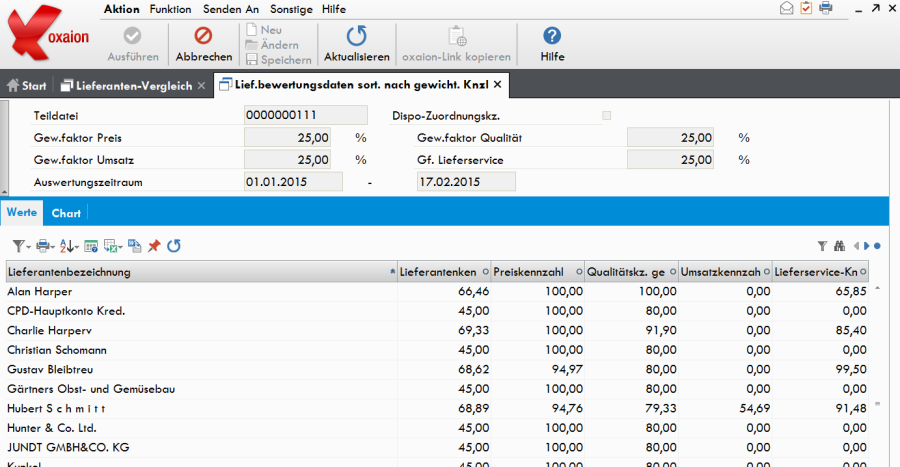900x467 pixels.
Task: Select the Alan Harper row
Action: (437, 291)
